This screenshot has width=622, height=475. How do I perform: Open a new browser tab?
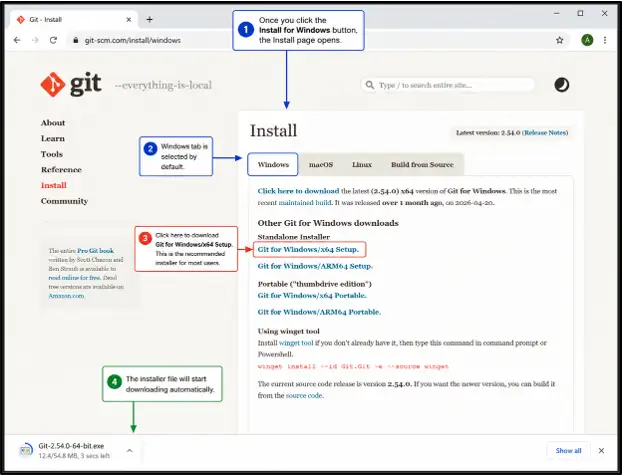click(150, 19)
